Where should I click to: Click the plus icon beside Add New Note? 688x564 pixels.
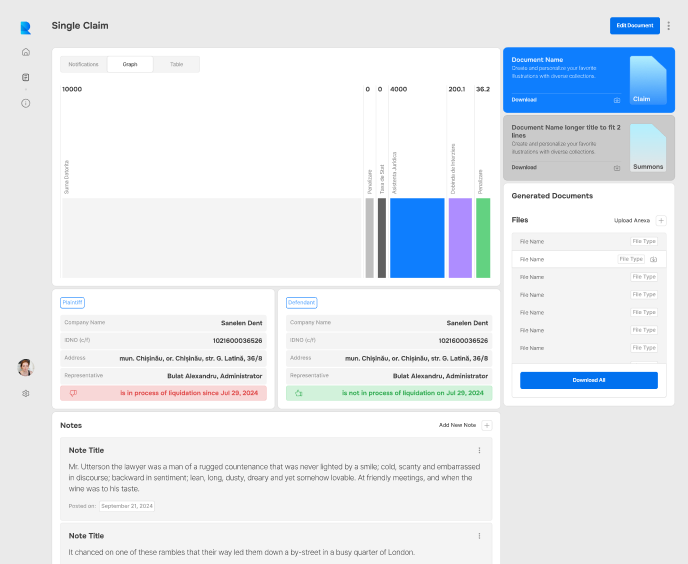click(487, 425)
